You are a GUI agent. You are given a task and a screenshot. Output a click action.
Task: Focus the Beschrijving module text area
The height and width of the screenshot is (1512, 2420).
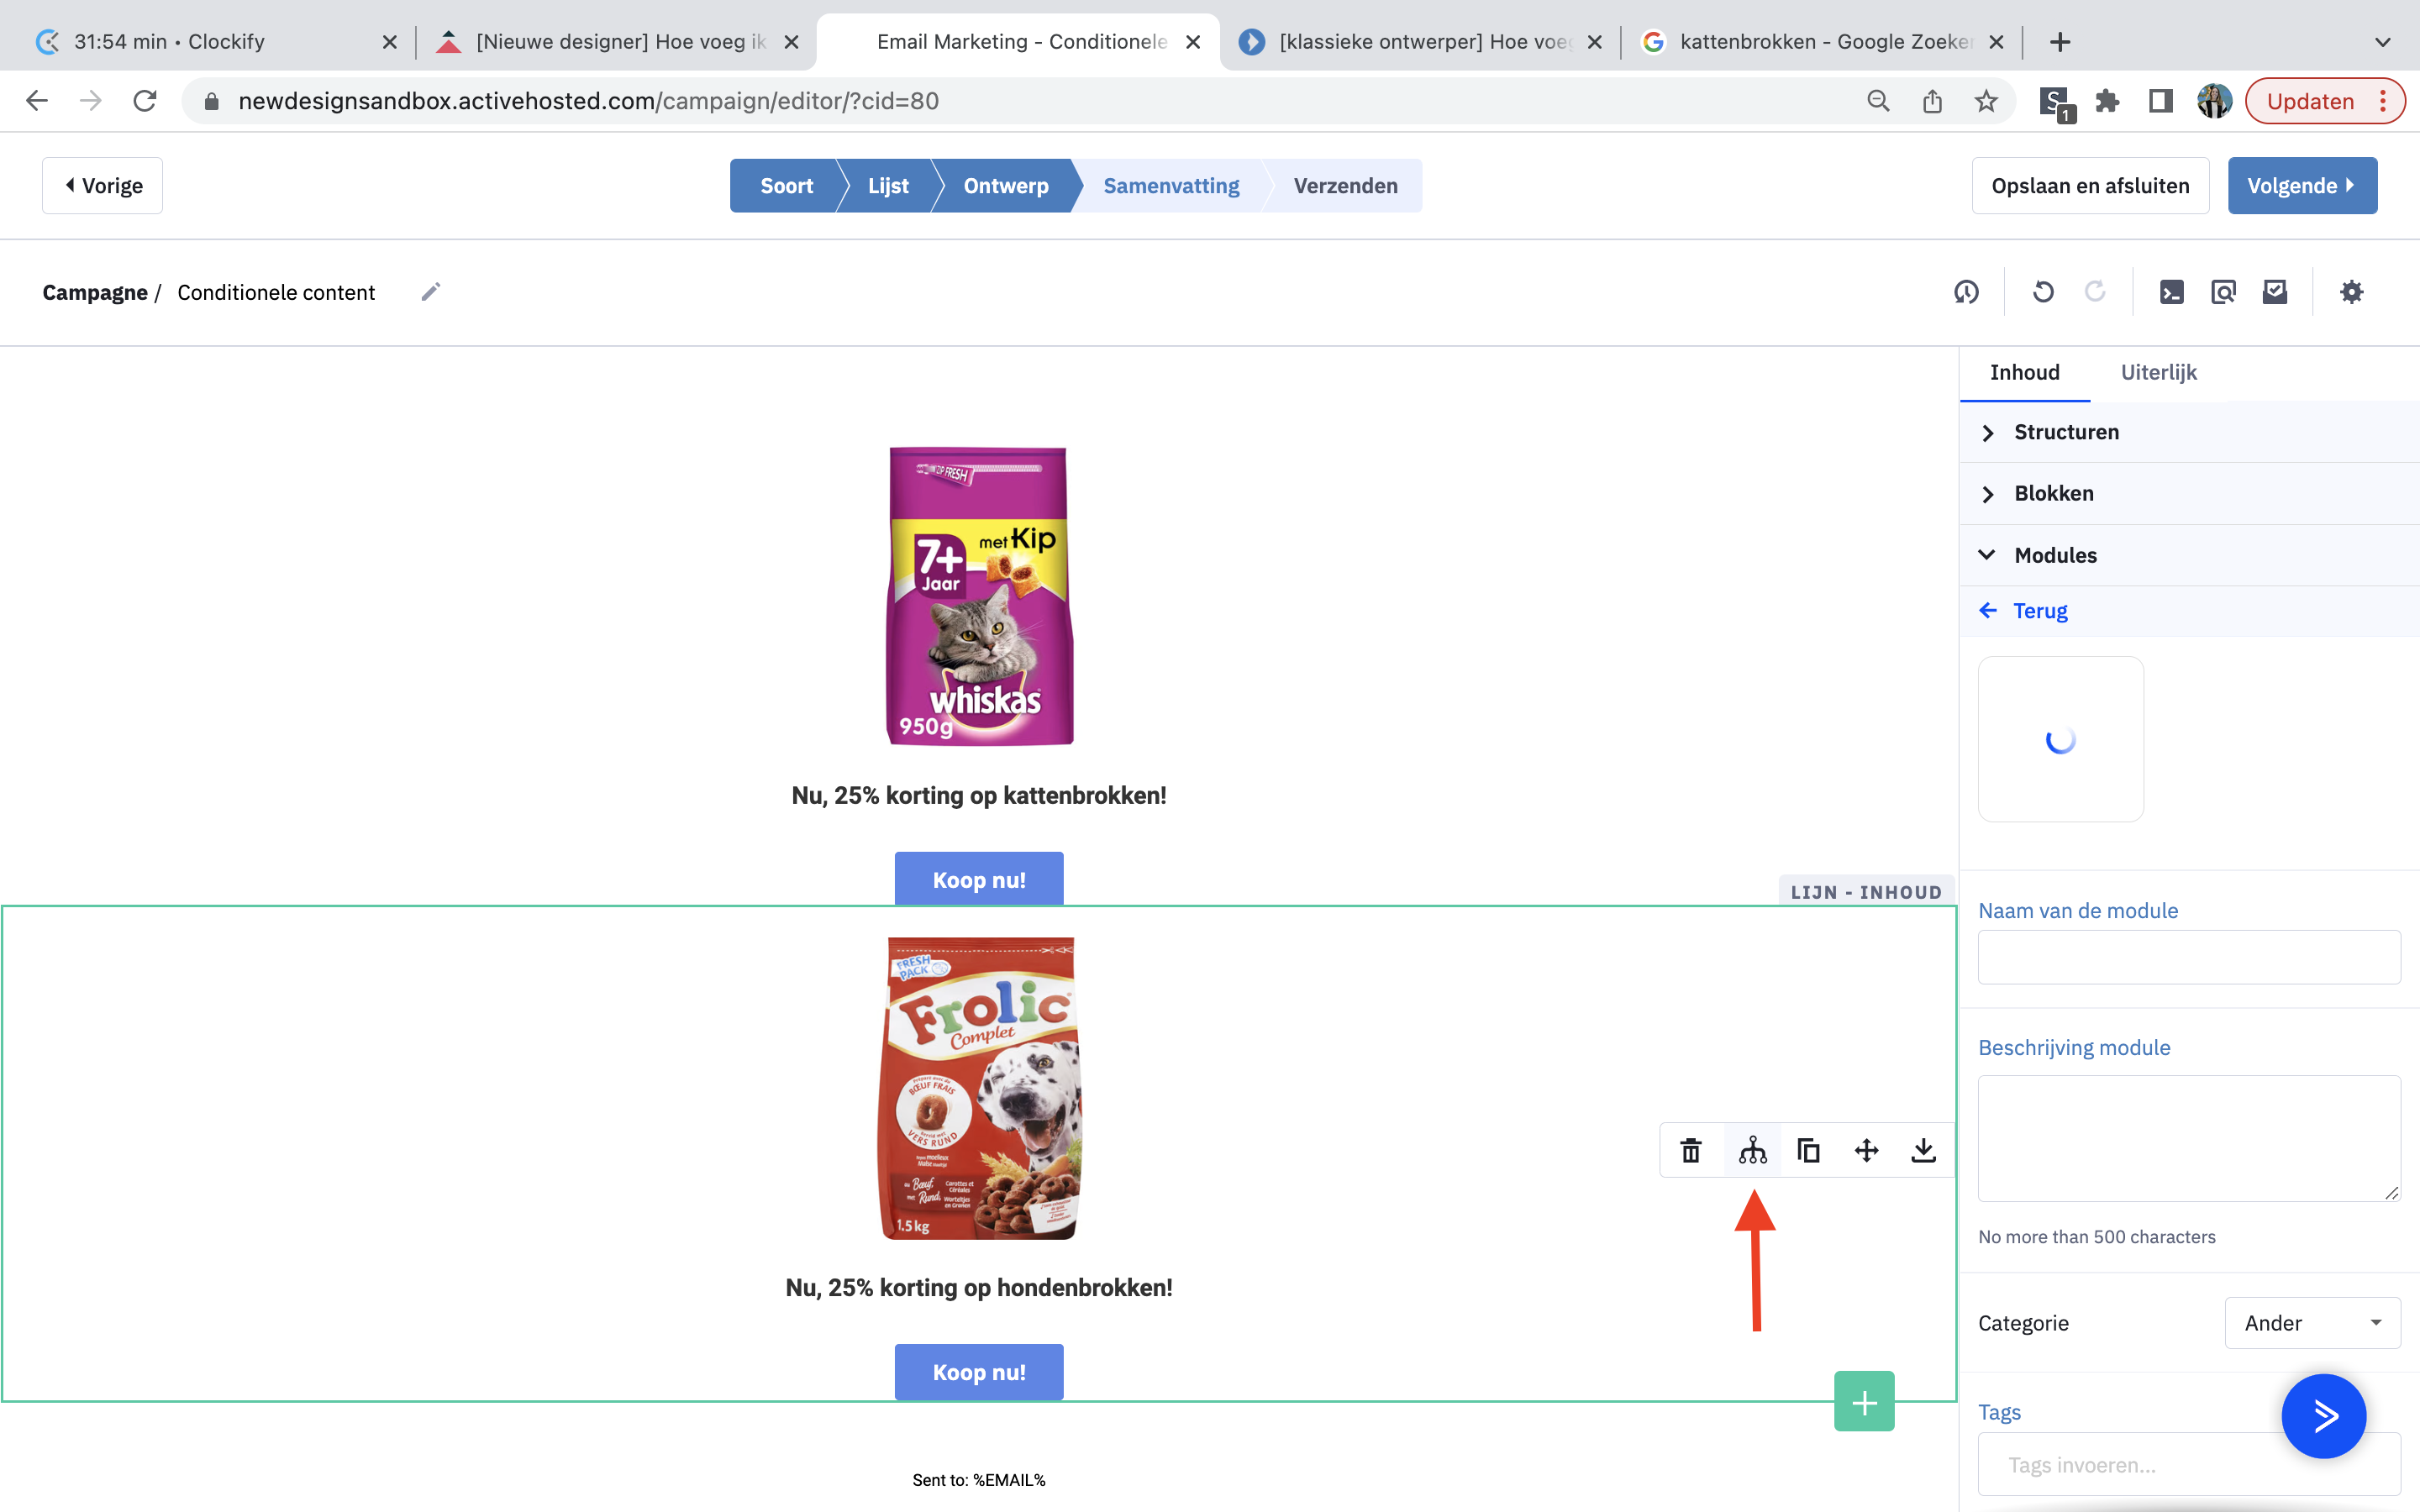point(2189,1138)
